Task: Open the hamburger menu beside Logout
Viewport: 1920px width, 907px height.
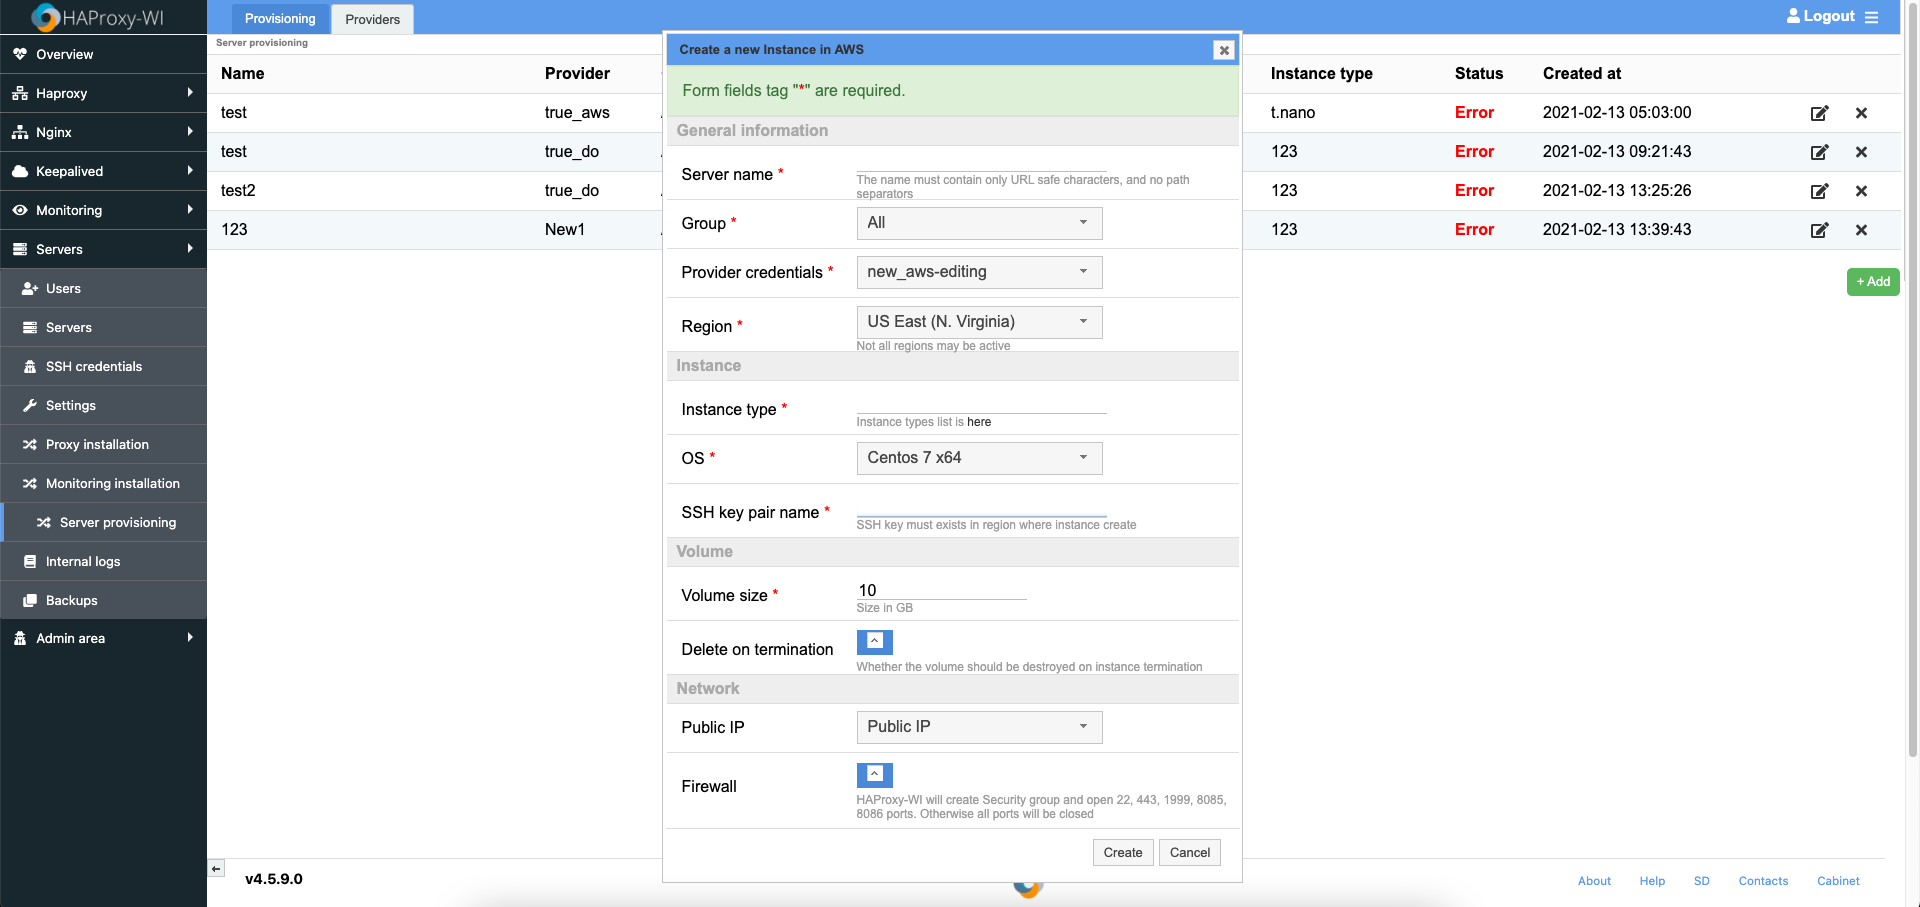Action: click(1871, 17)
